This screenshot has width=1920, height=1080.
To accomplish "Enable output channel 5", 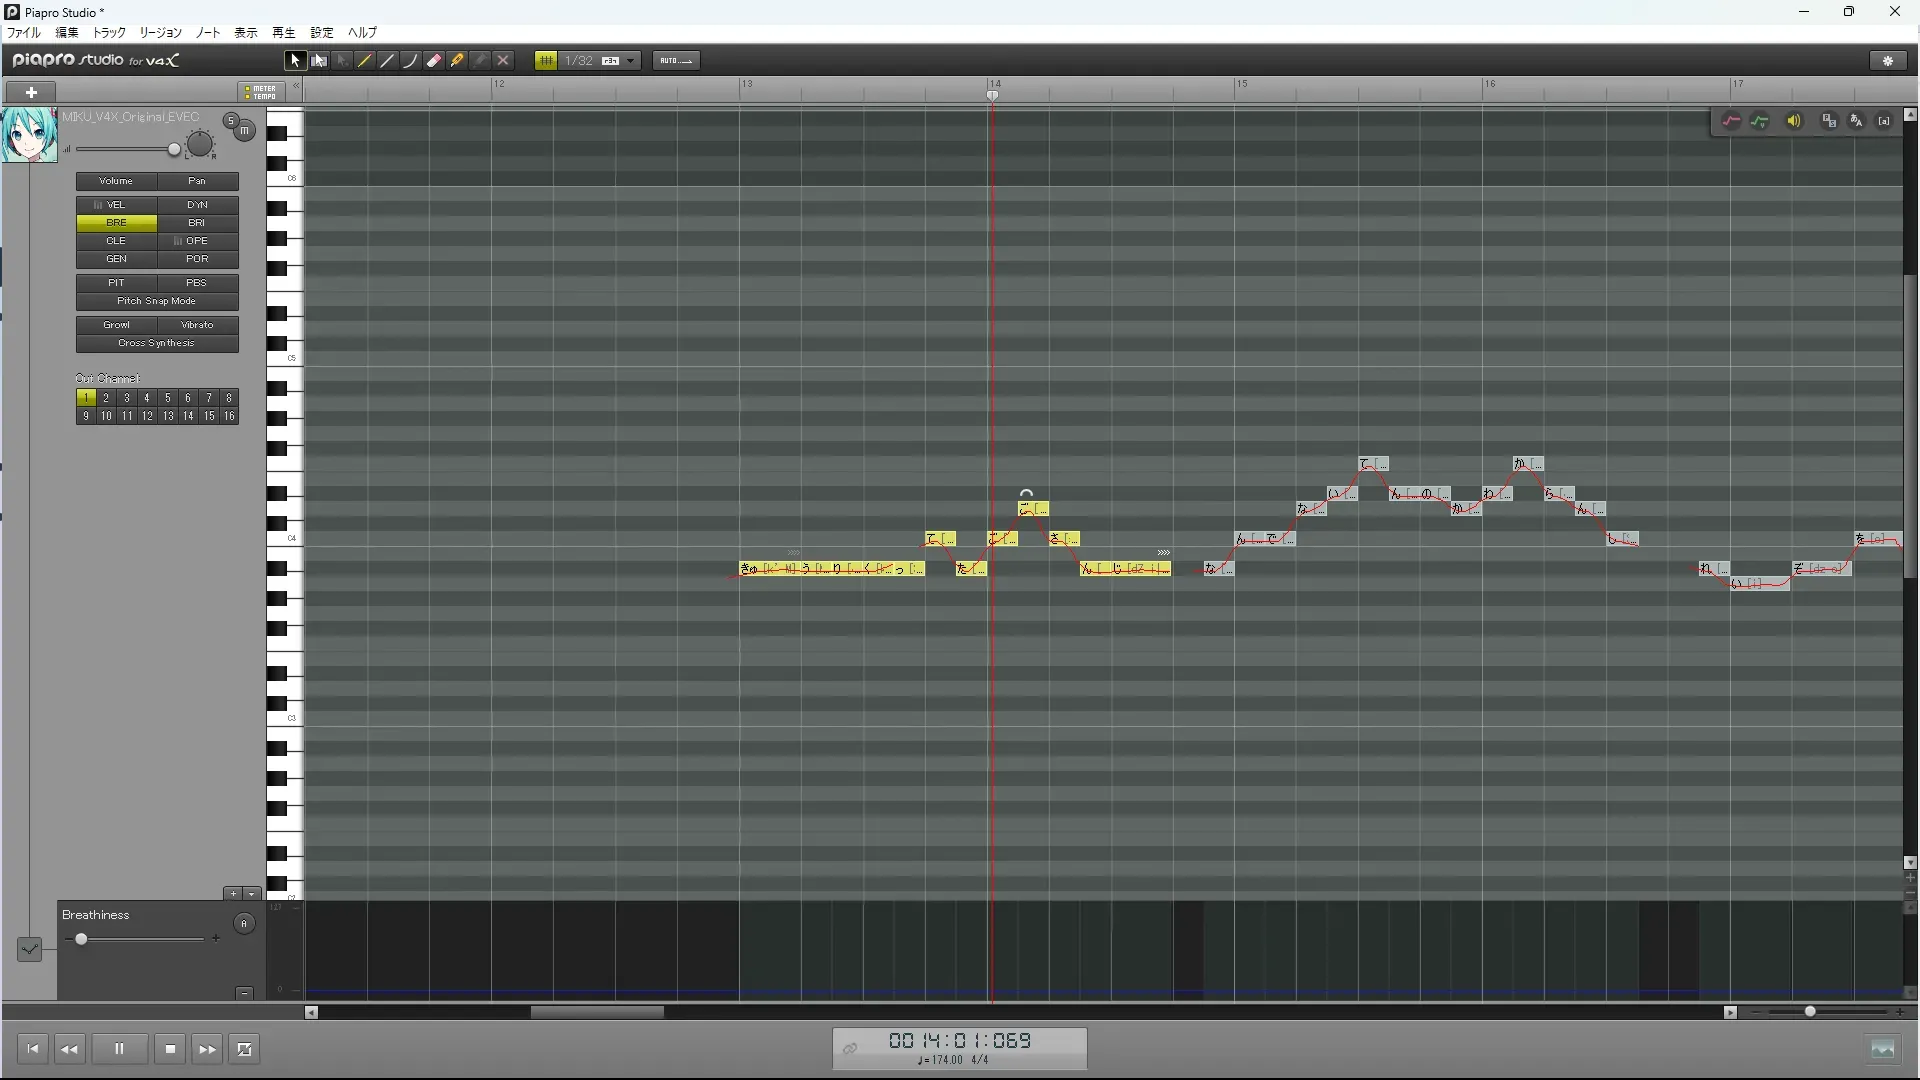I will 167,398.
